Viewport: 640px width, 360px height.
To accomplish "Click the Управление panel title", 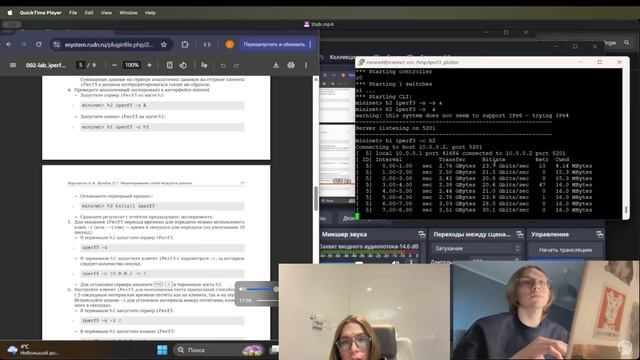I will [x=550, y=234].
